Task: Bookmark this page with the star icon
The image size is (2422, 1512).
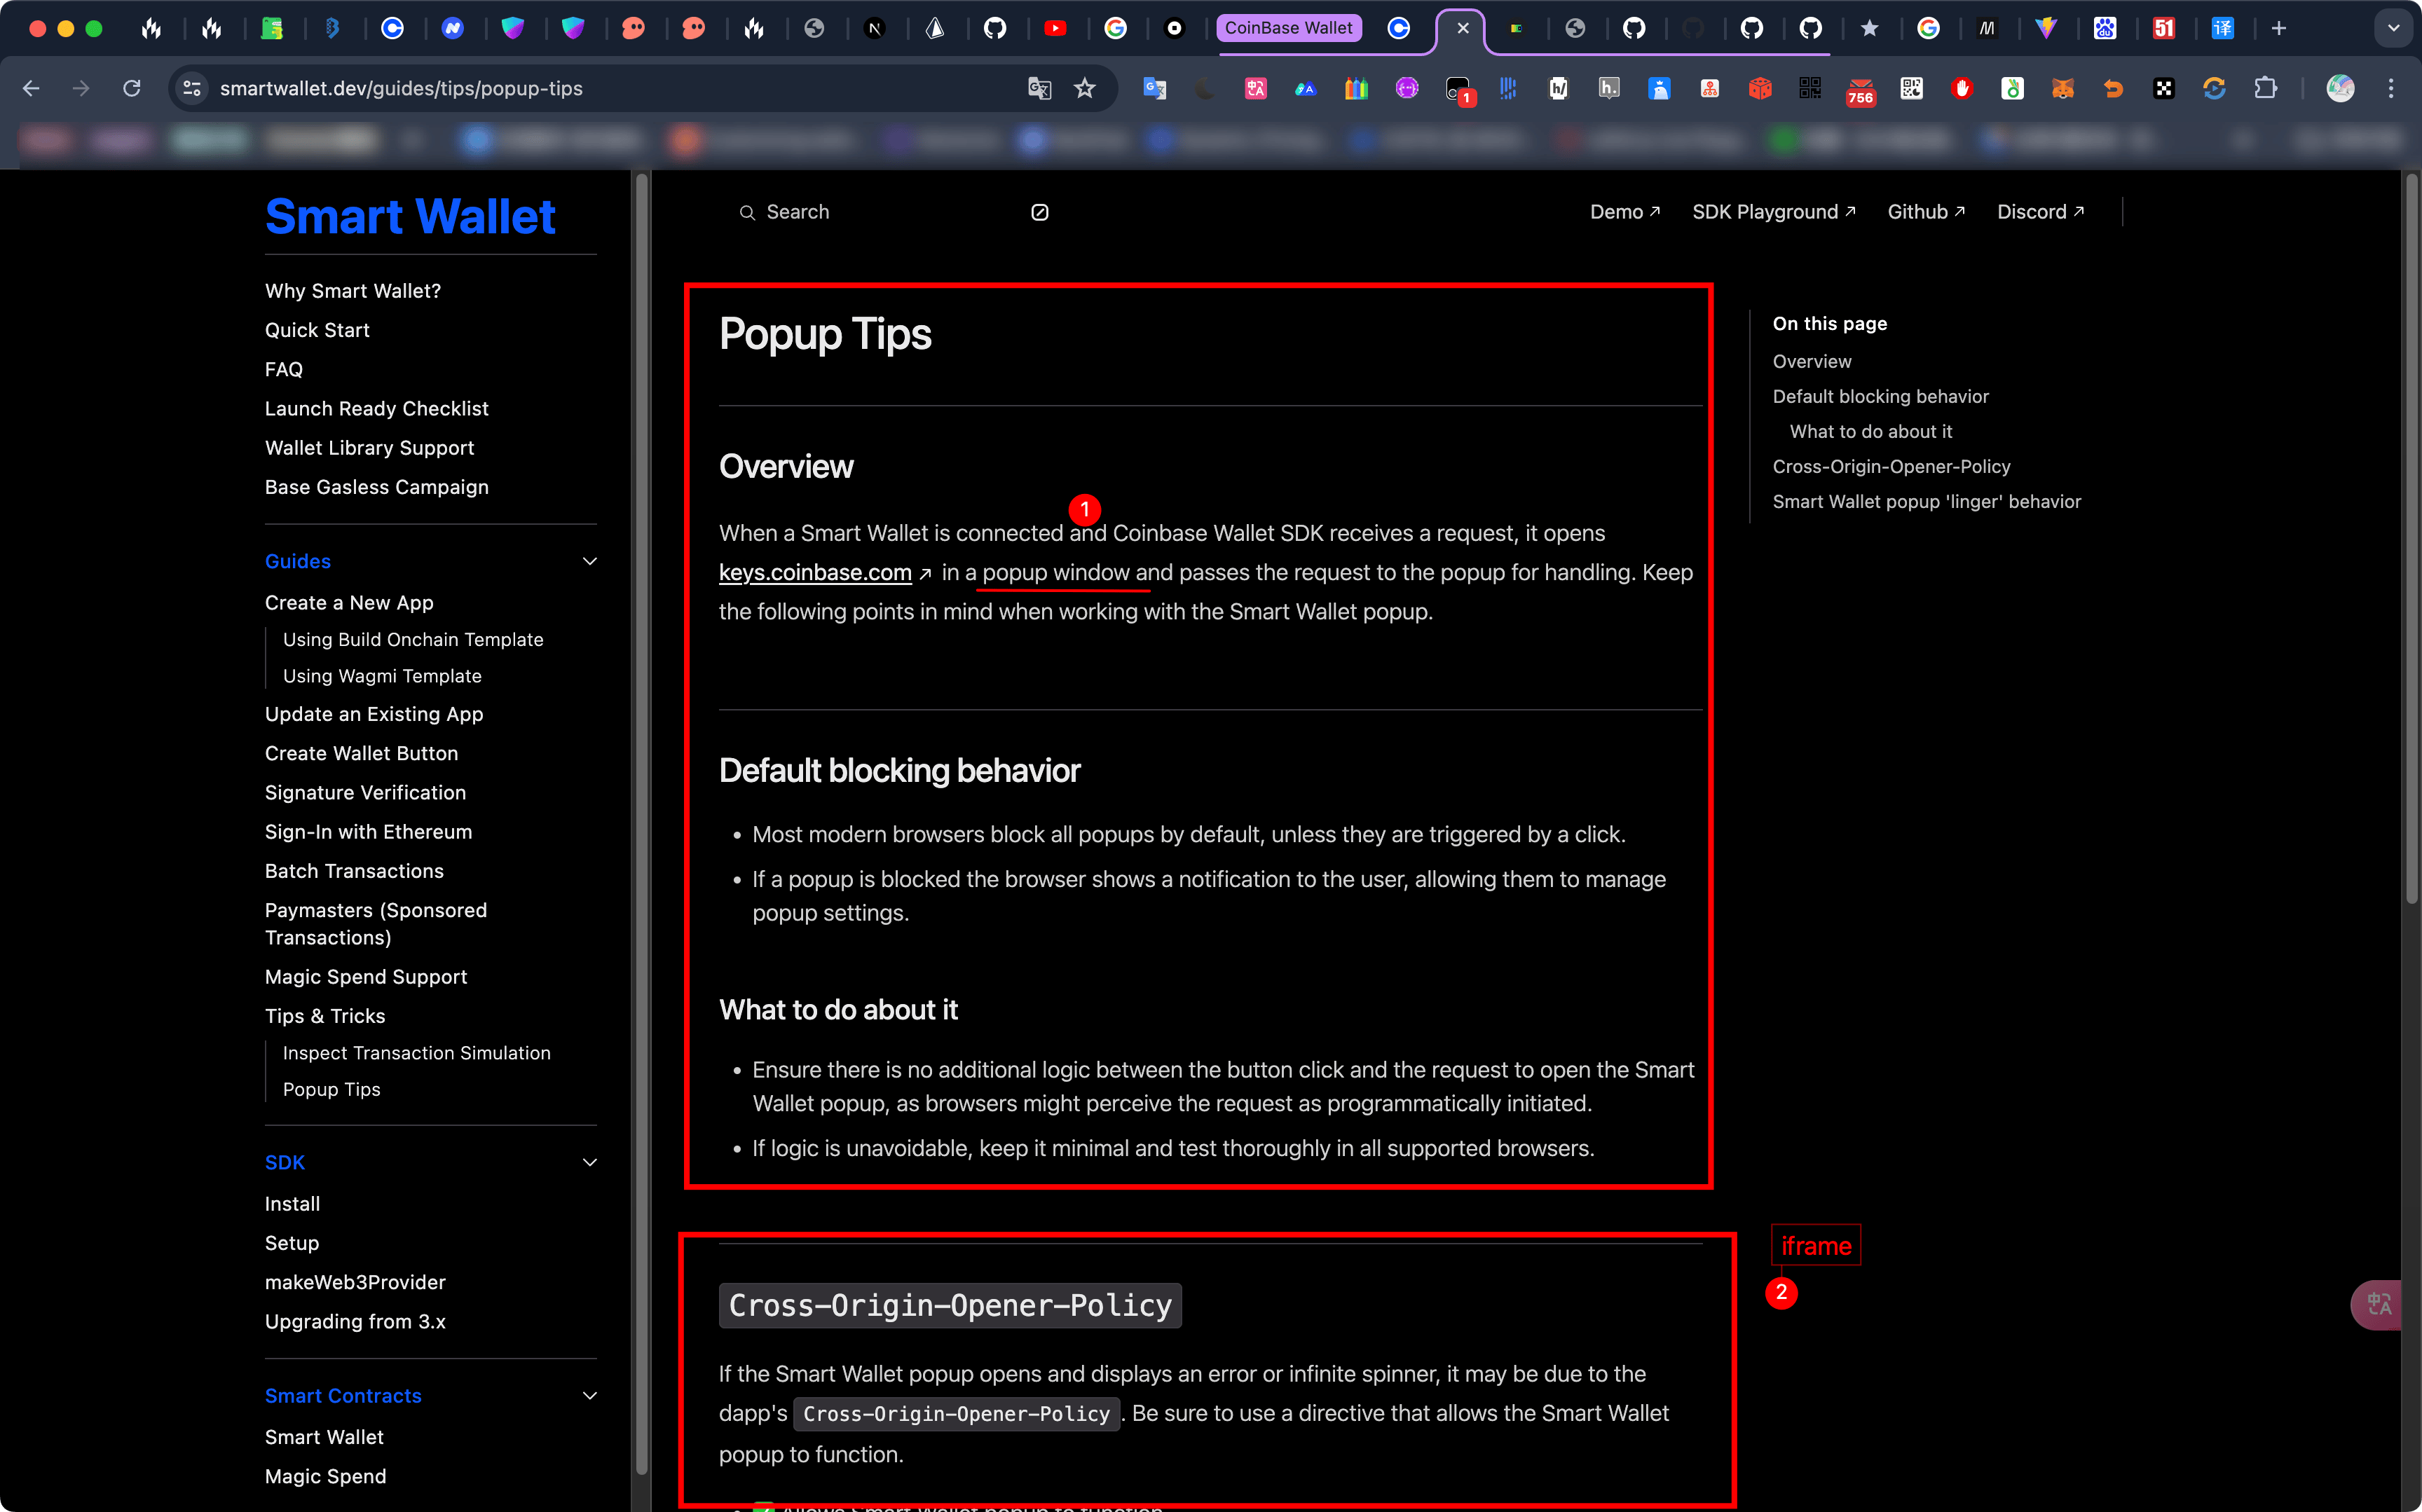Action: (x=1085, y=89)
